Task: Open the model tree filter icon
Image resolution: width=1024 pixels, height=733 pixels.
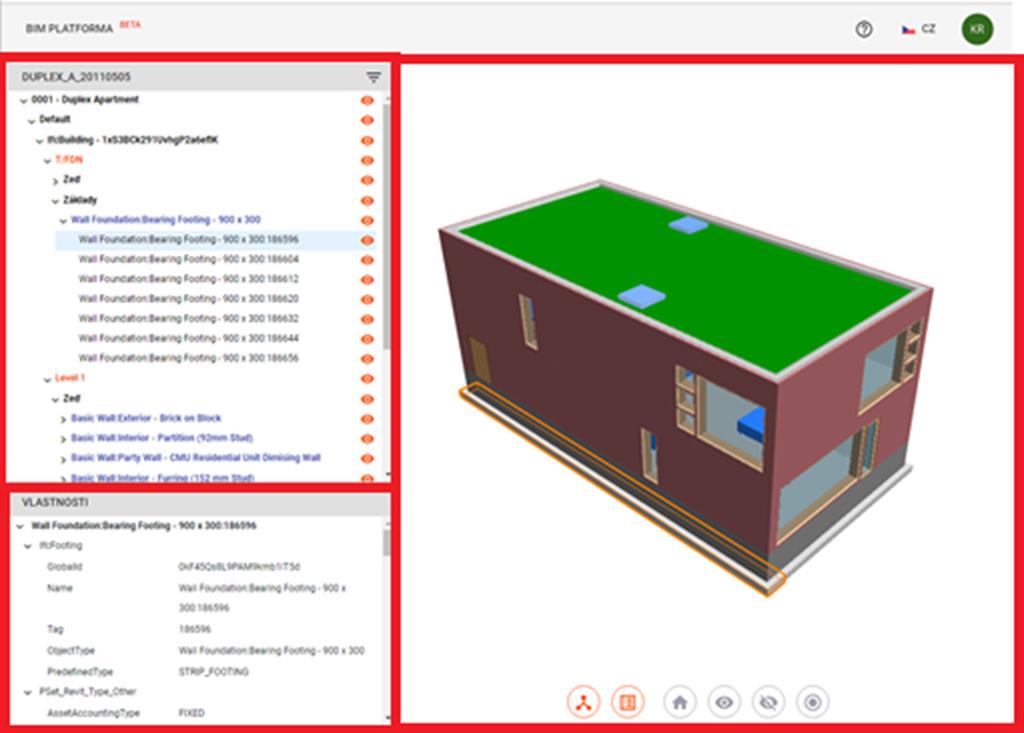Action: [373, 77]
